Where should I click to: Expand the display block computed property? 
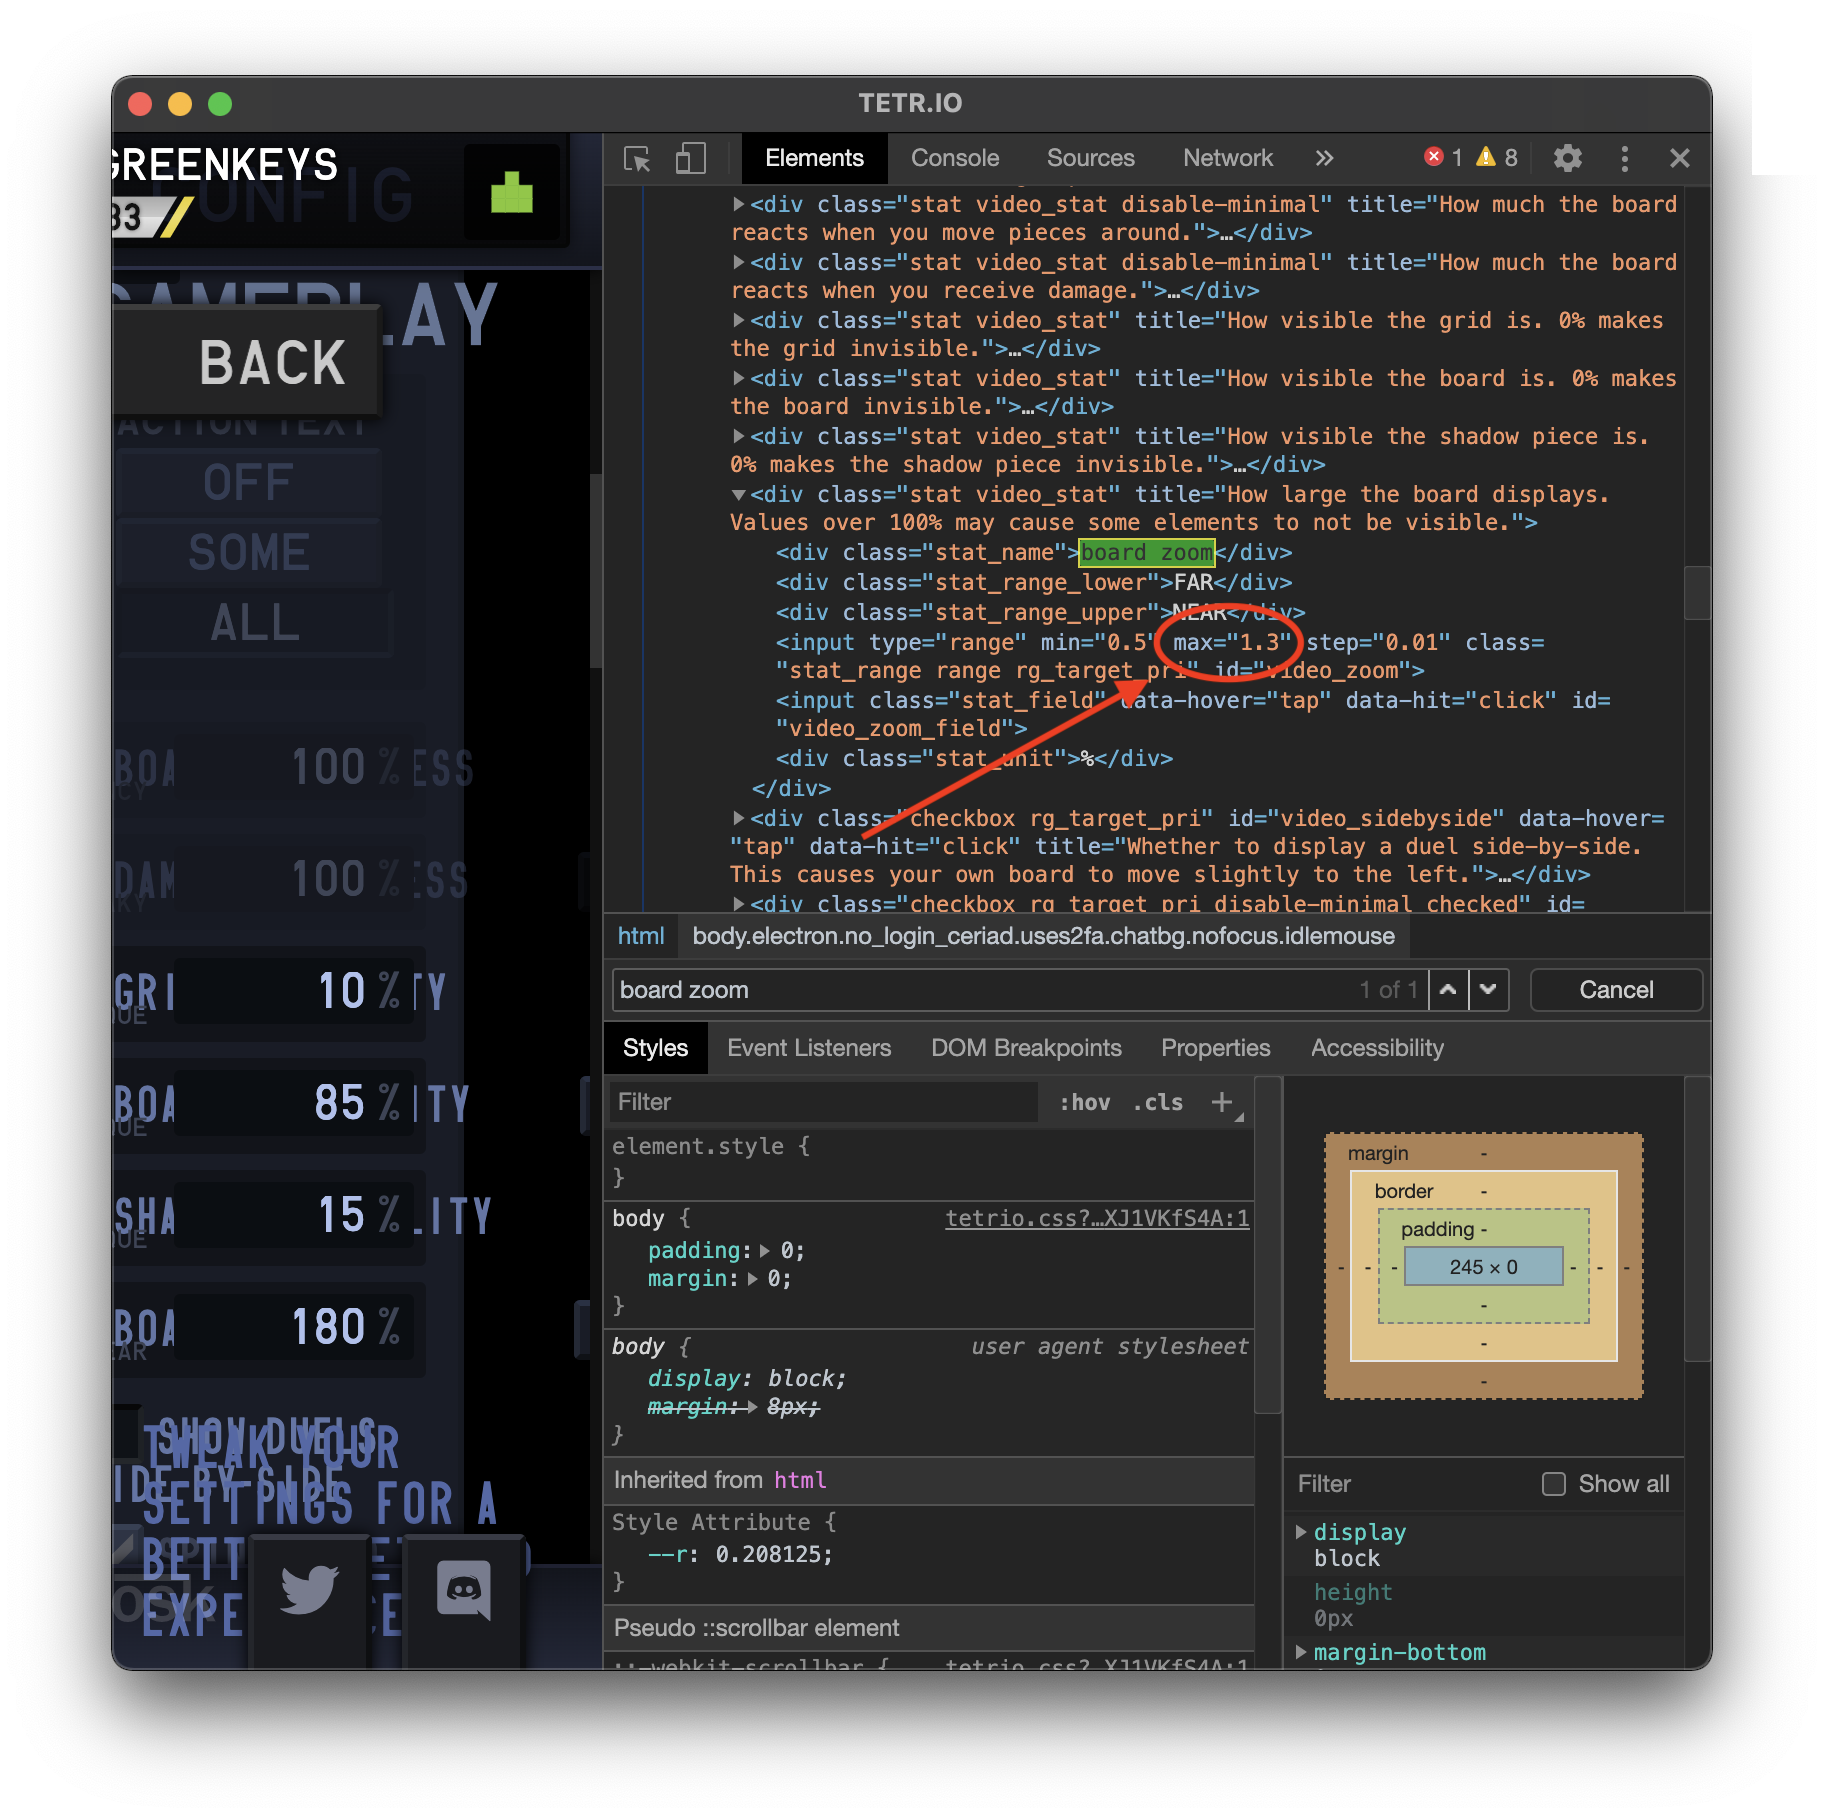[1301, 1531]
